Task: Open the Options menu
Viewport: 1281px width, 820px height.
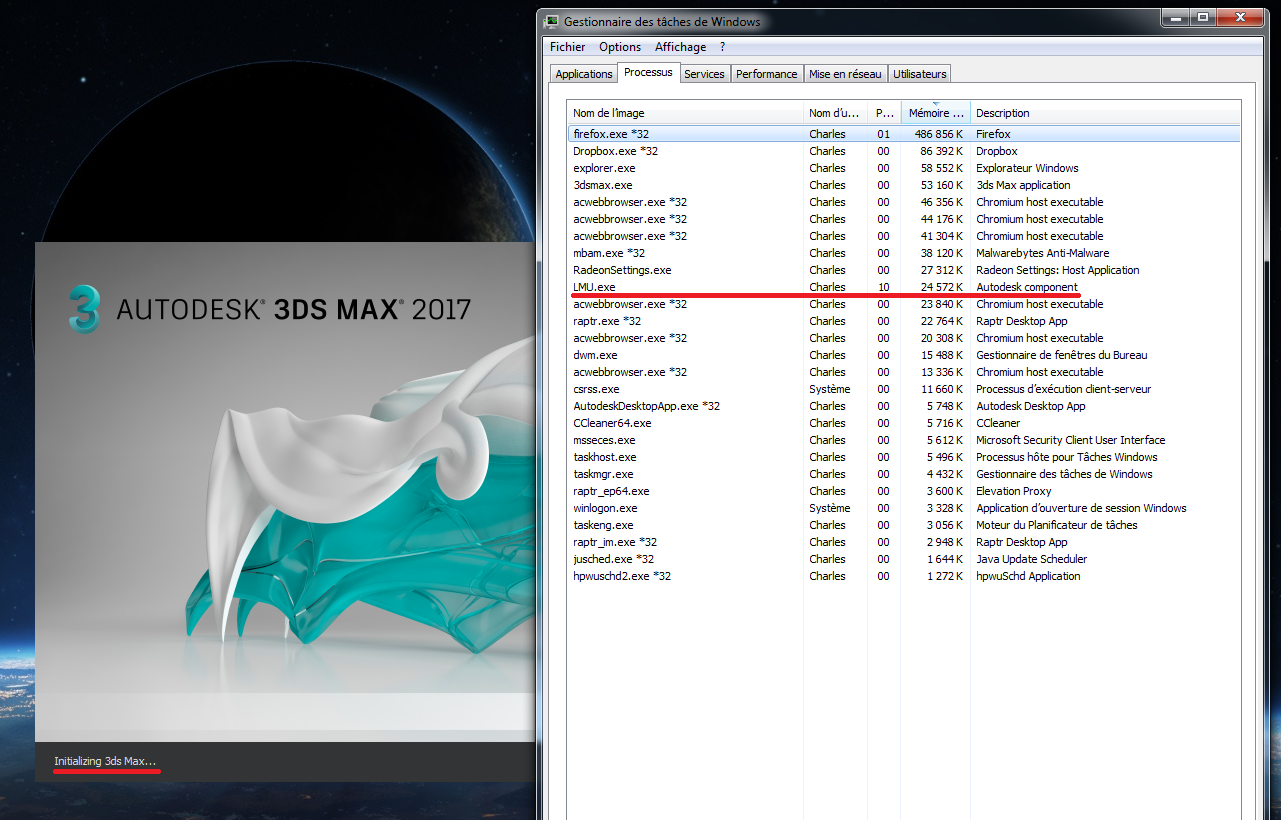Action: pyautogui.click(x=620, y=47)
